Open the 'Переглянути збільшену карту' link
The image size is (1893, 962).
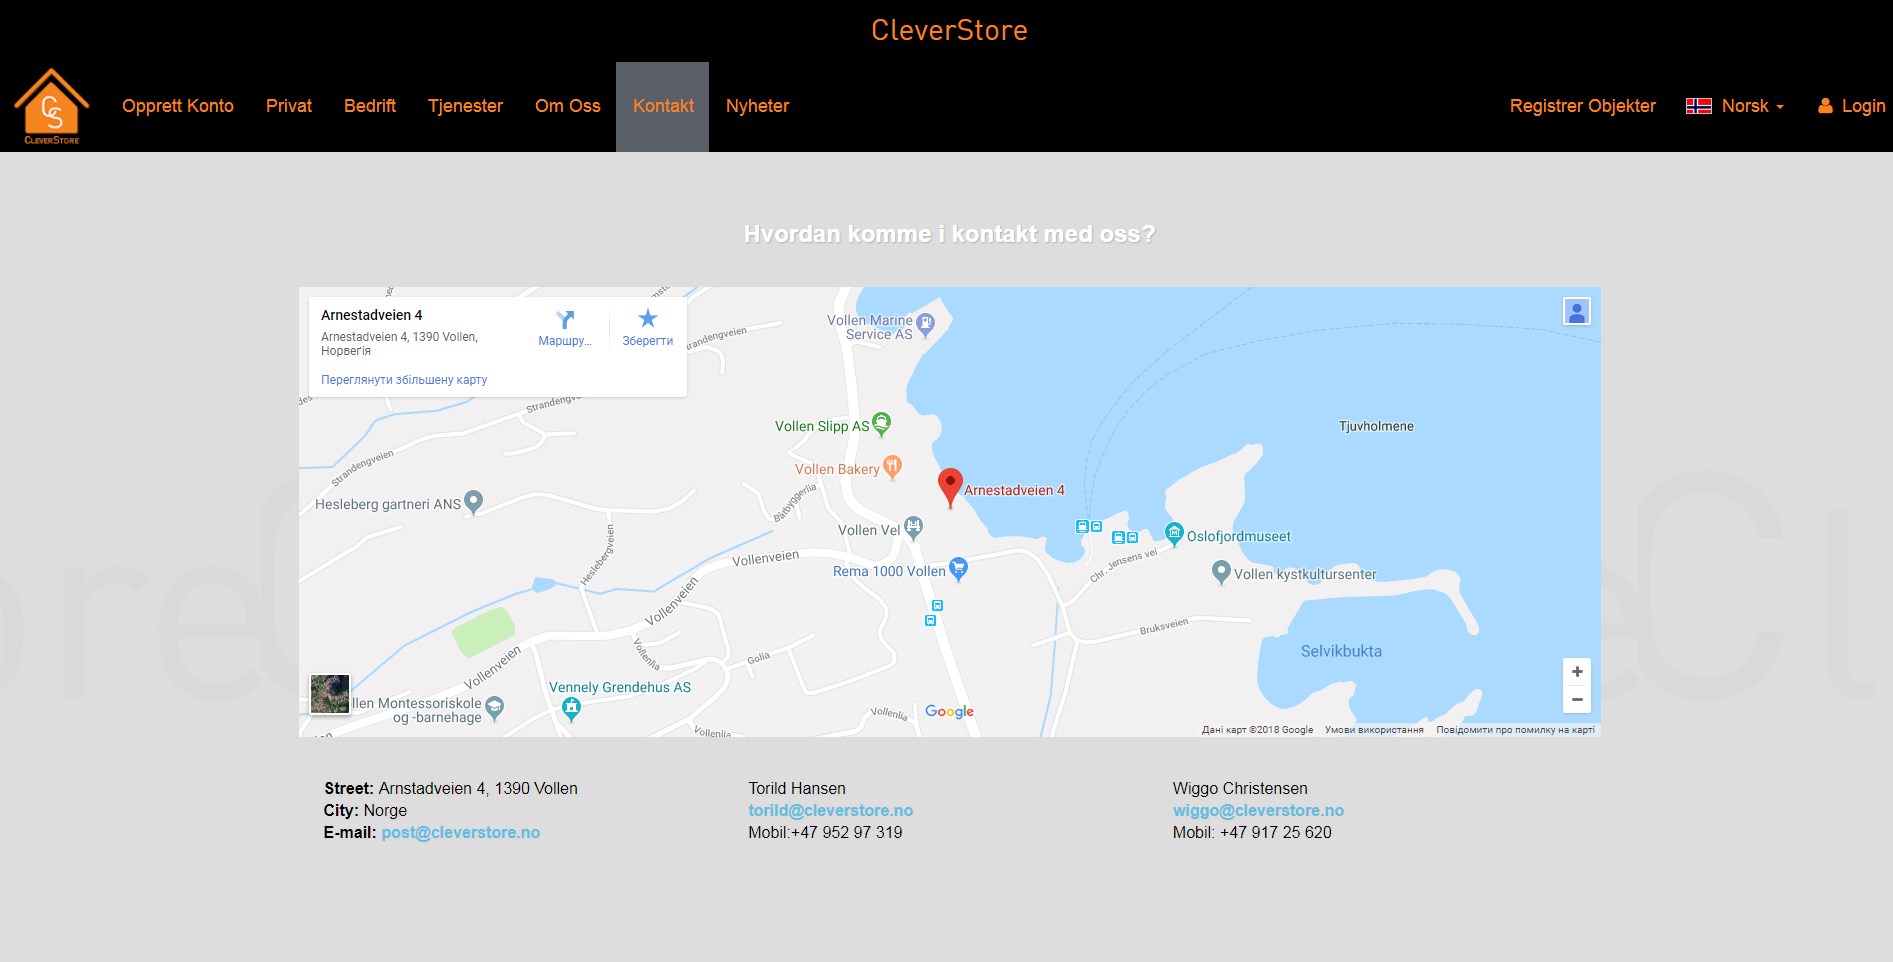[x=404, y=380]
